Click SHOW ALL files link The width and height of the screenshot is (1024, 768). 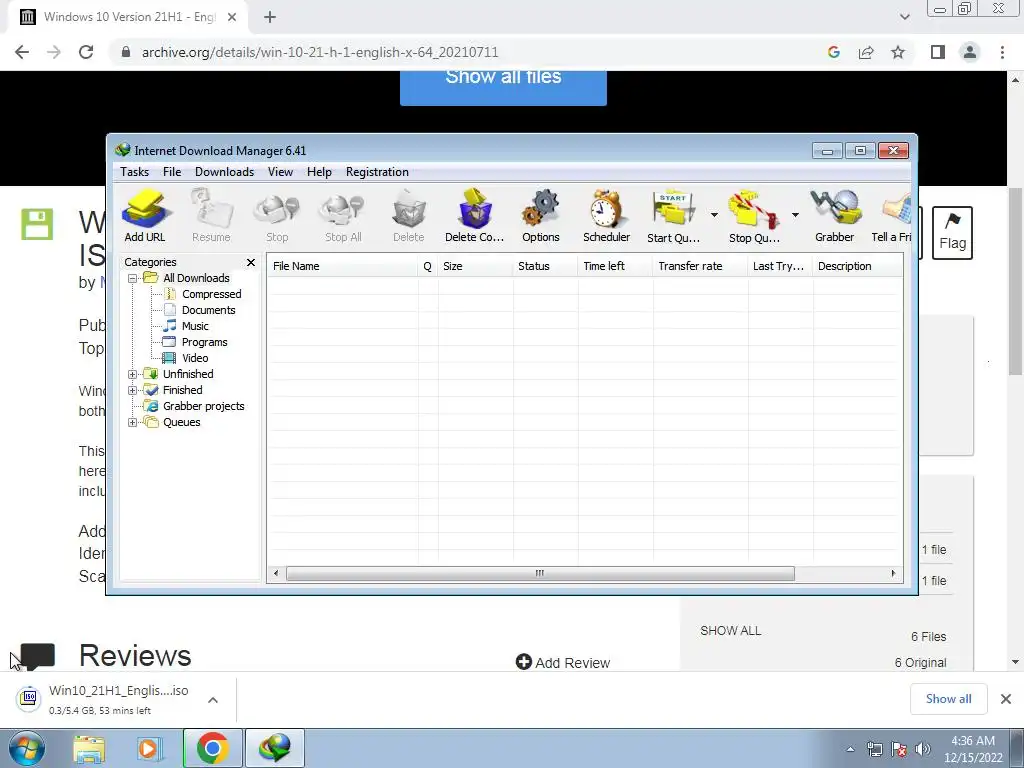click(x=730, y=631)
